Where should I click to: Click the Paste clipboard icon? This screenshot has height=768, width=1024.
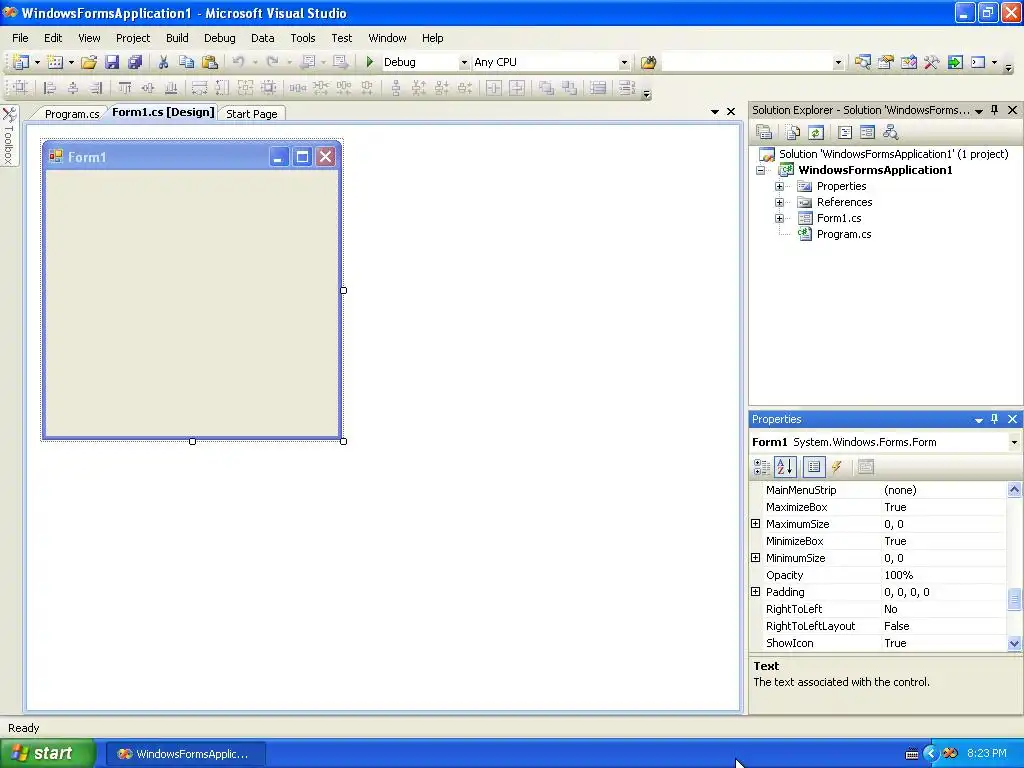pos(210,62)
